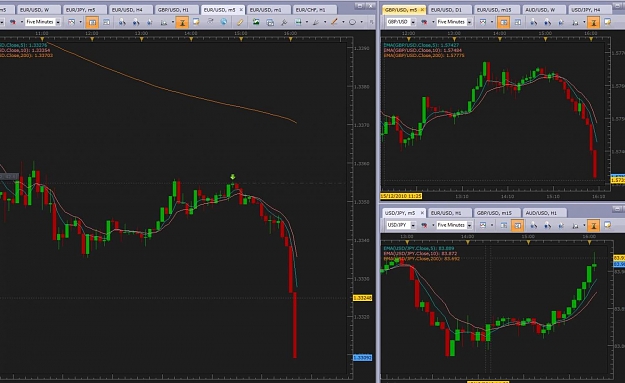The image size is (625, 383).
Task: Switch to the EUR/USD, W chart tab
Action: tap(39, 10)
